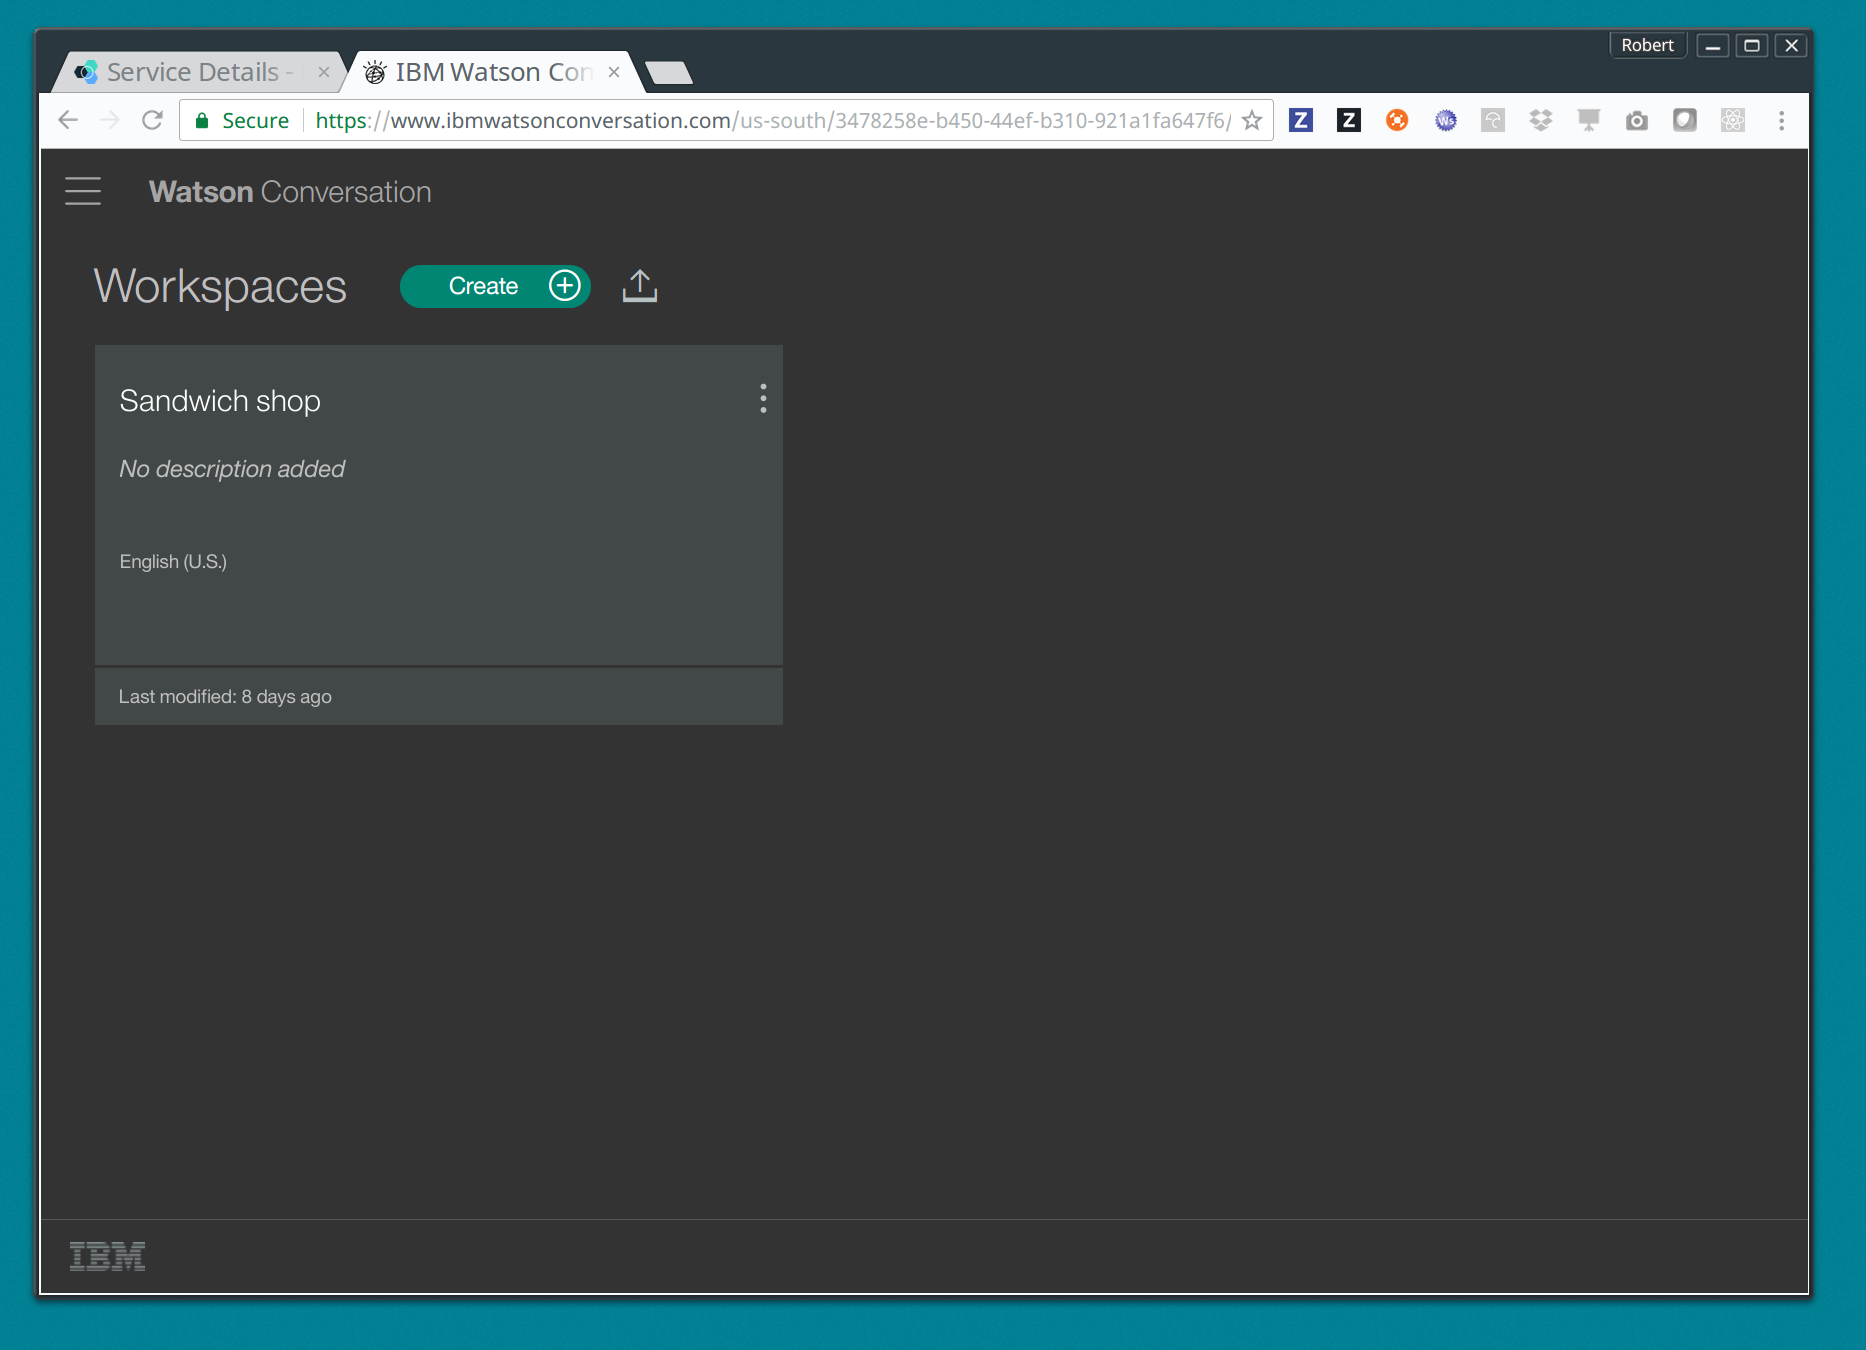Click the Robert profile button

tap(1648, 45)
